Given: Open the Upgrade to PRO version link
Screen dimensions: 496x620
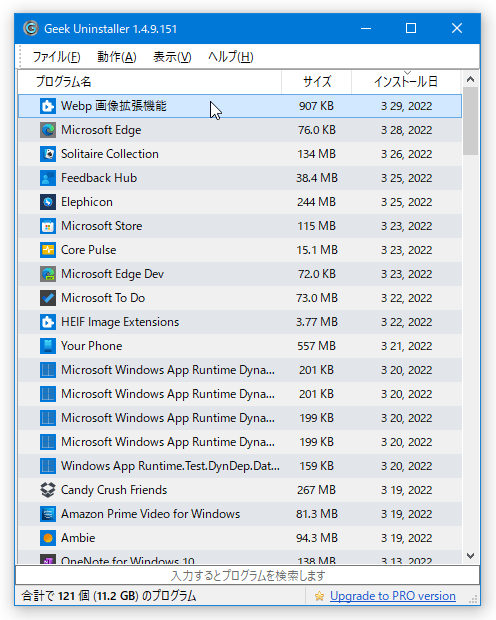Looking at the screenshot, I should [x=393, y=596].
